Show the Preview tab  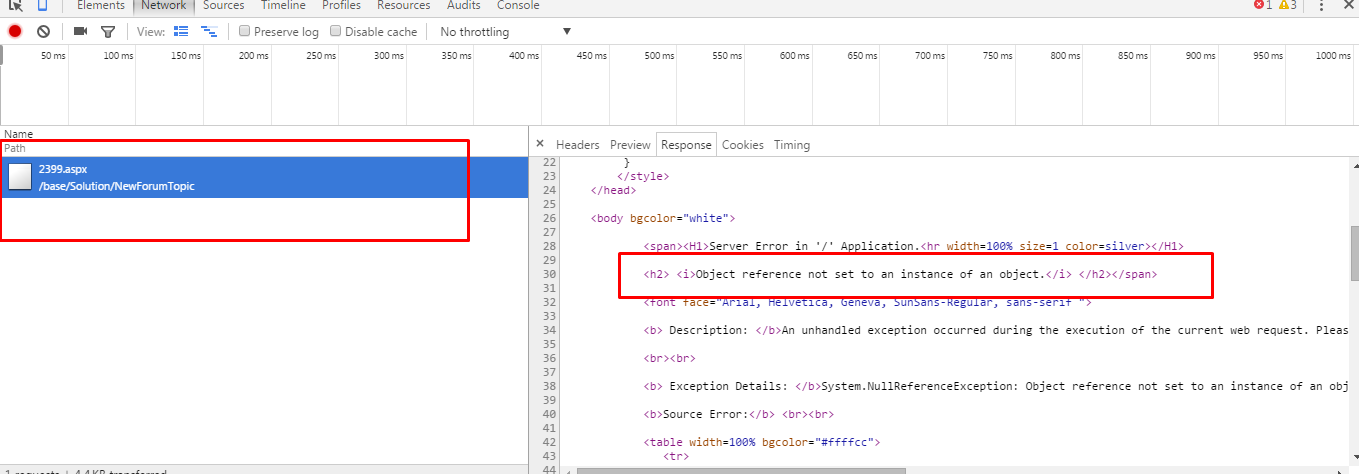tap(630, 145)
